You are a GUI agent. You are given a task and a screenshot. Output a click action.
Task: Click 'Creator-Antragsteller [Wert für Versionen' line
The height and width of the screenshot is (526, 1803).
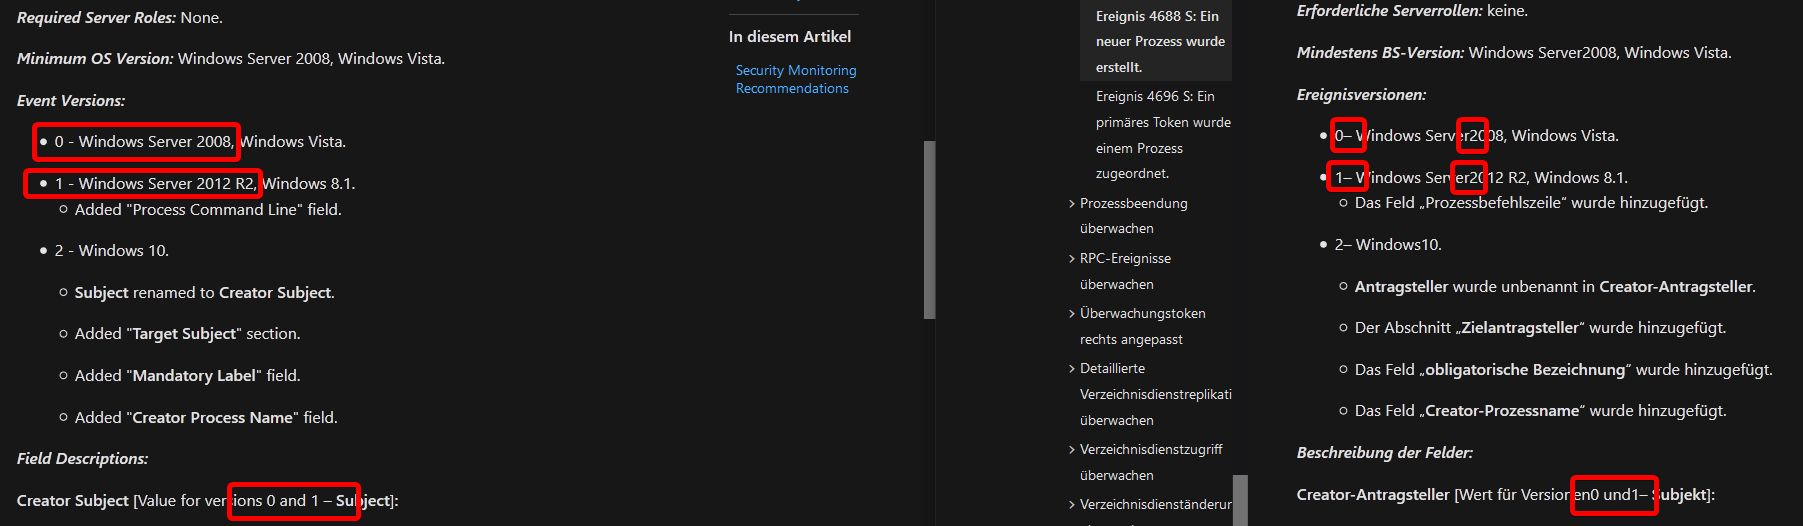(x=1506, y=495)
